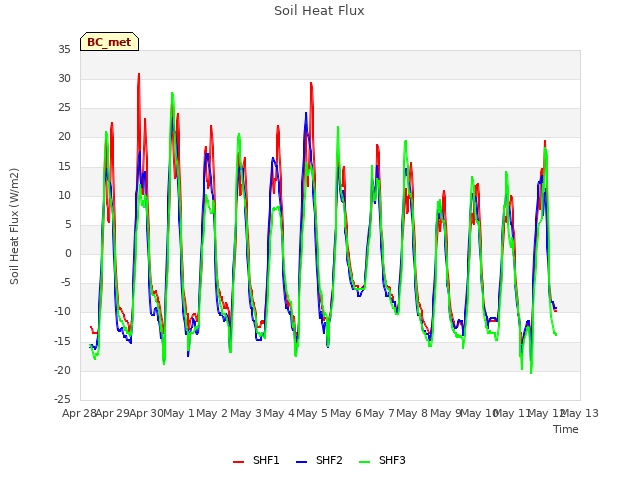
Task: Click the -20 y-axis tick label
Action: pyautogui.click(x=63, y=370)
